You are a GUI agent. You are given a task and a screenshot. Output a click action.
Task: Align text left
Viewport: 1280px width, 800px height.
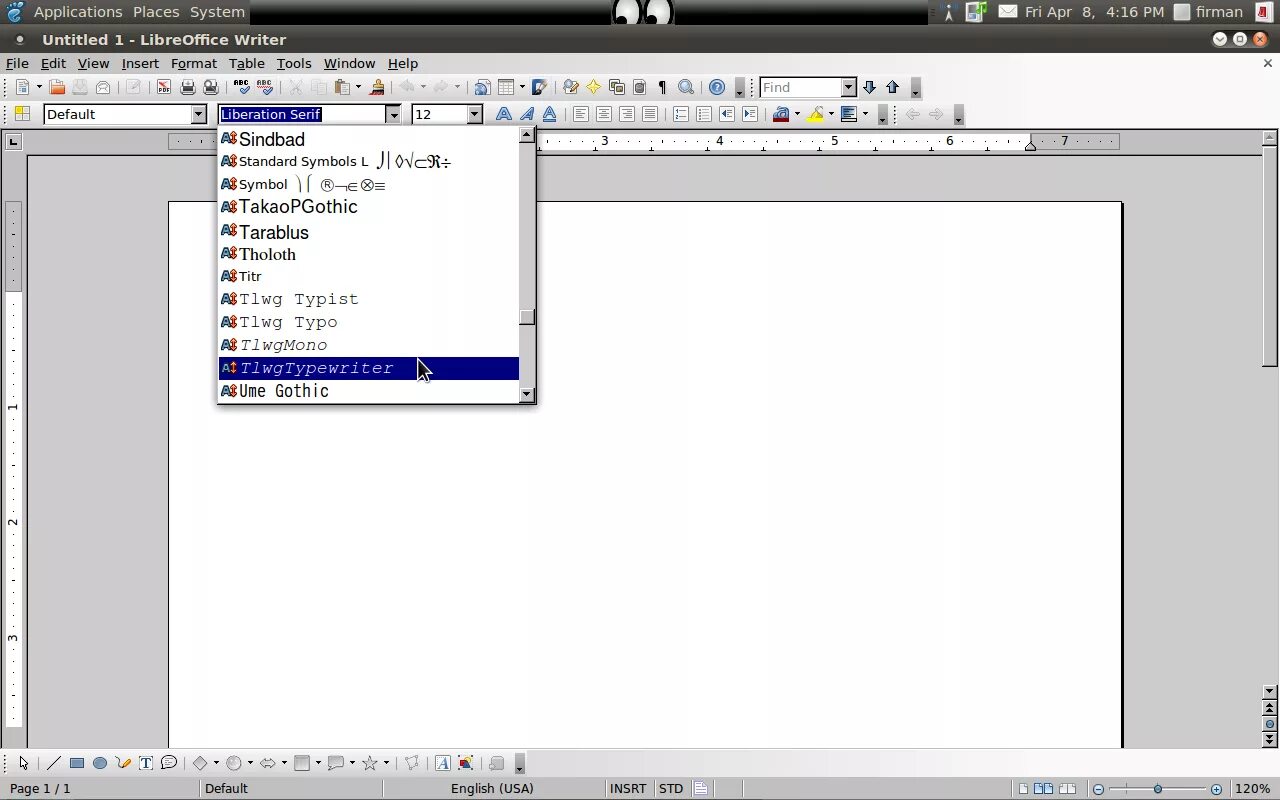[581, 114]
